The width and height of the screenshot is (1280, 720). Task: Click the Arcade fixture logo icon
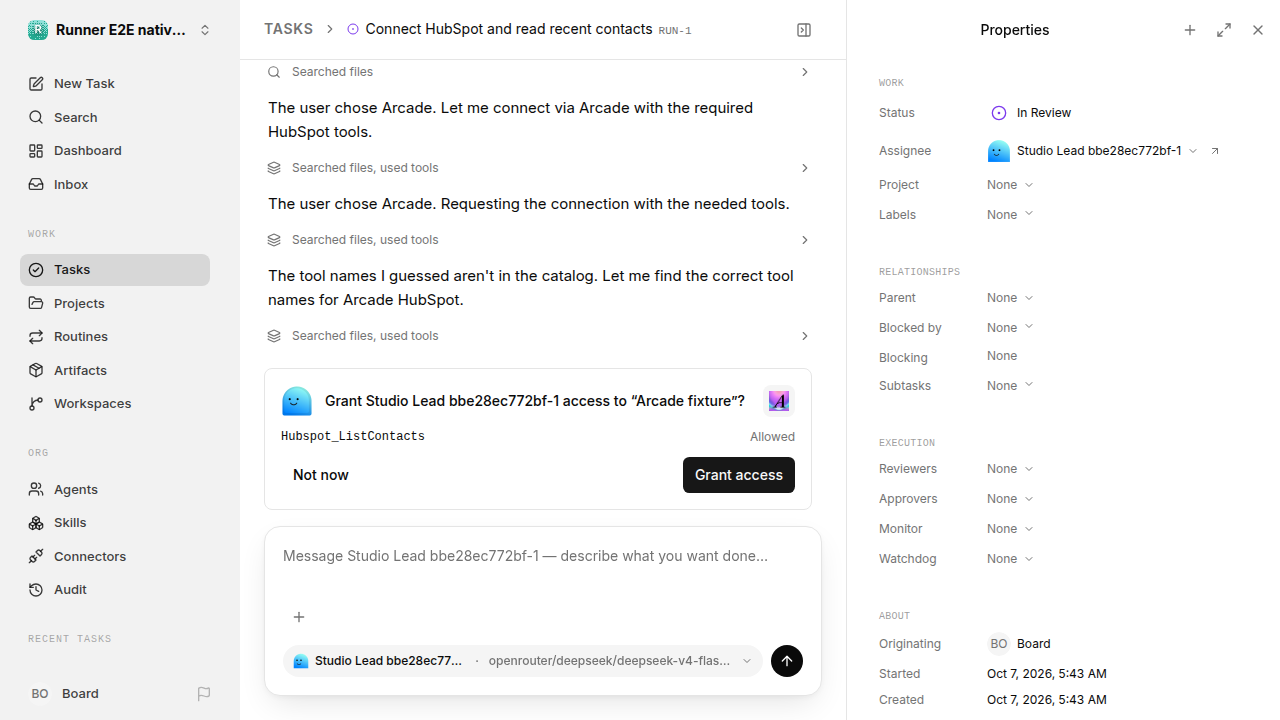(779, 401)
